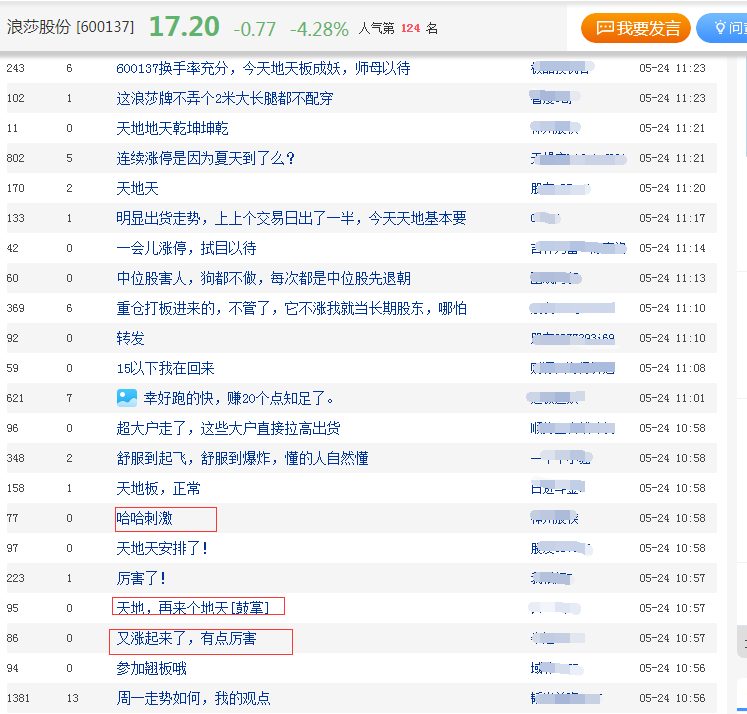The width and height of the screenshot is (747, 714).
Task: Open post 明显出货走势，上上个交易日出了一半
Action: tap(291, 219)
